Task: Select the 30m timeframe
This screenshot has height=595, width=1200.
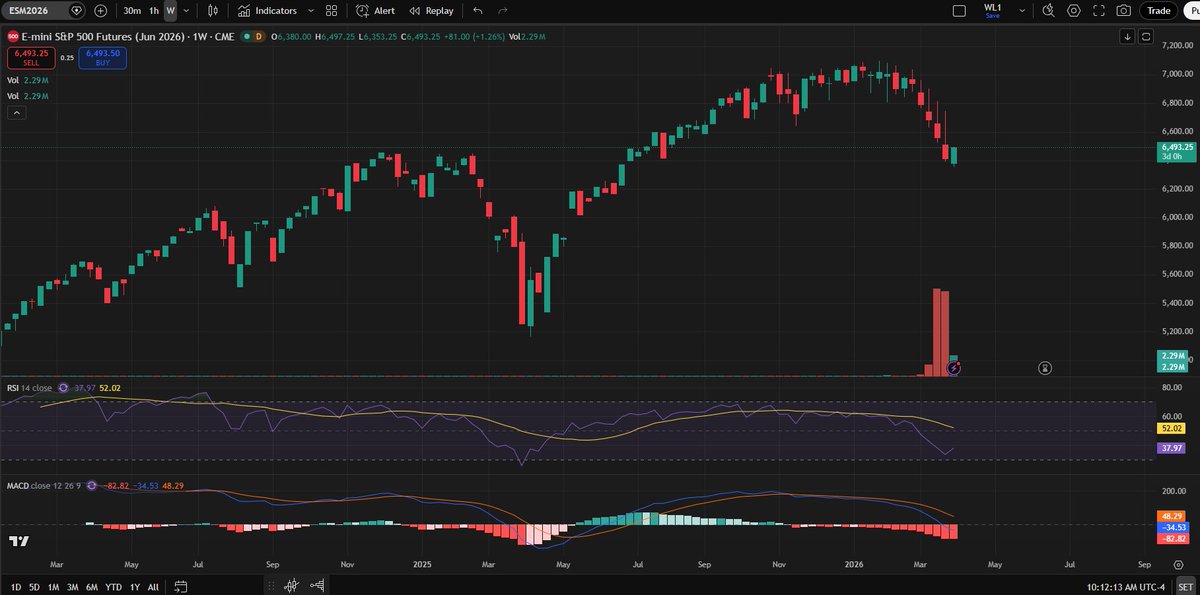Action: (x=132, y=10)
